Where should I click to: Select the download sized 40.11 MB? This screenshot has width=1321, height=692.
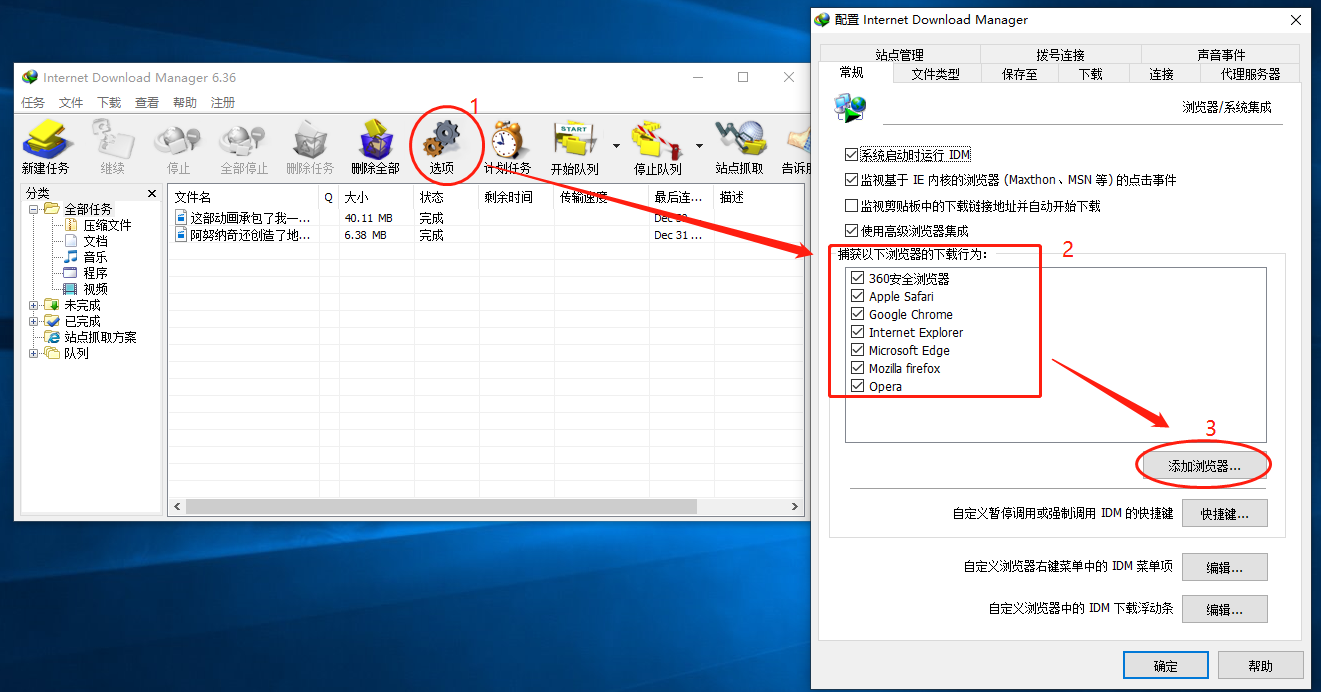(486, 218)
